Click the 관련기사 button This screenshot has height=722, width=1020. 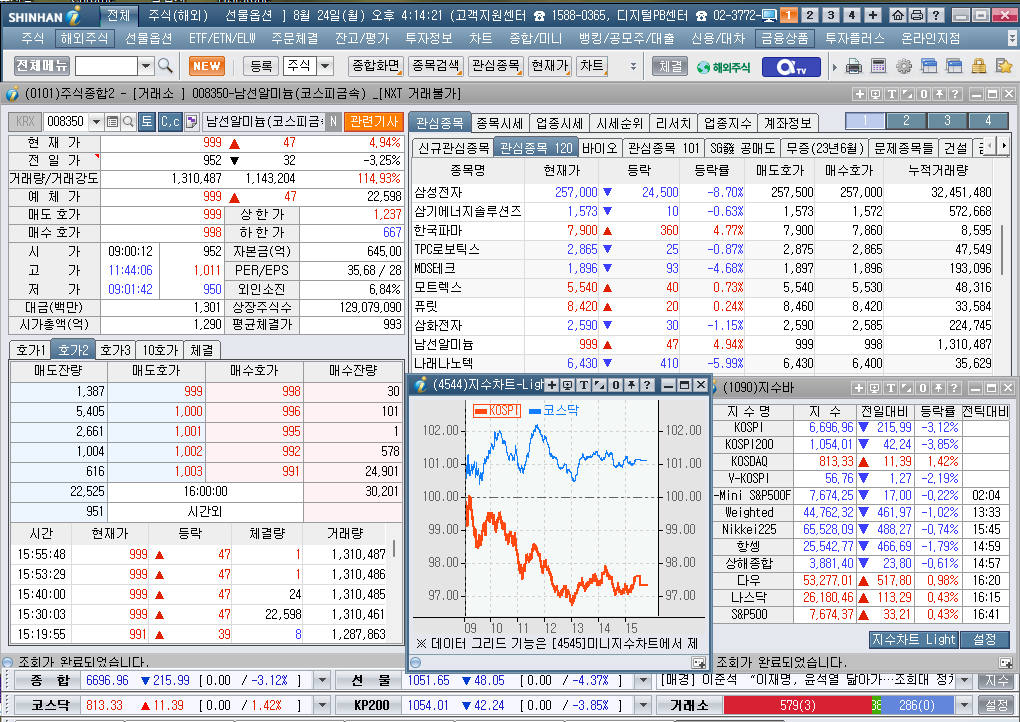373,121
